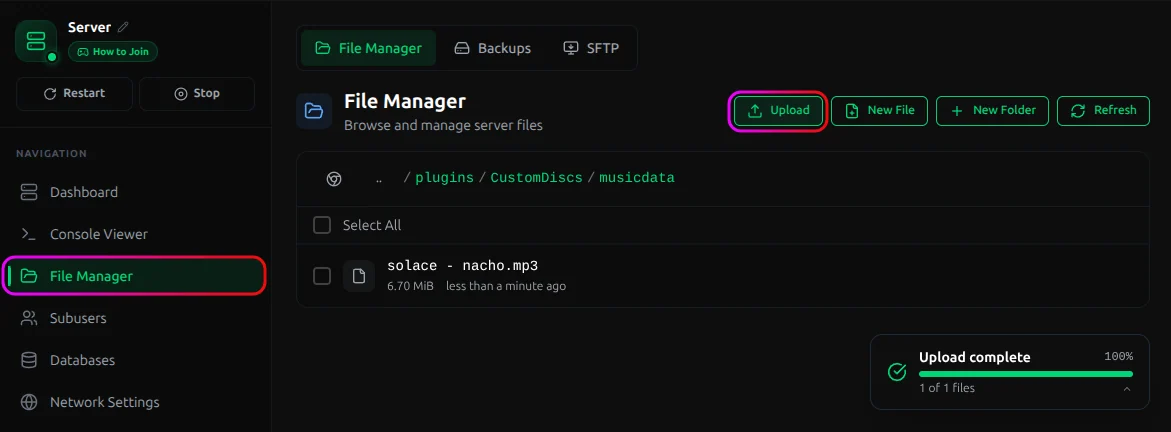The width and height of the screenshot is (1171, 432).
Task: Click the Upload complete title
Action: click(x=975, y=357)
